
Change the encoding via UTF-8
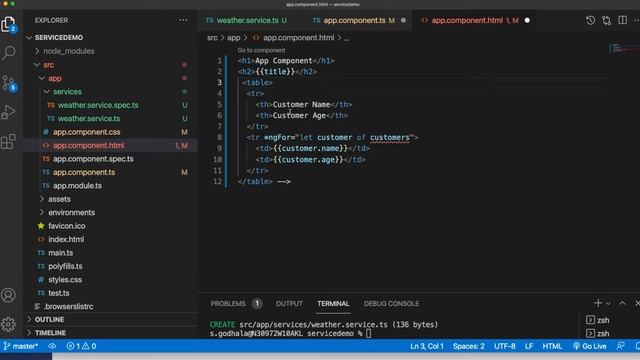[504, 346]
